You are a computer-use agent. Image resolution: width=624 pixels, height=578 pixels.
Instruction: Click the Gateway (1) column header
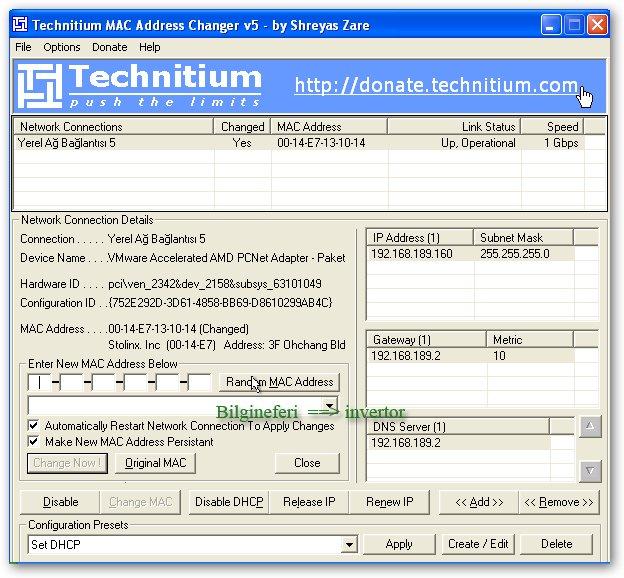[426, 340]
